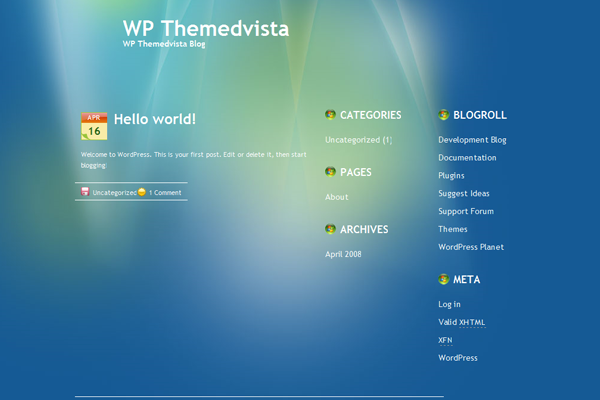
Task: Open the WP Themedvista site title
Action: [x=206, y=28]
